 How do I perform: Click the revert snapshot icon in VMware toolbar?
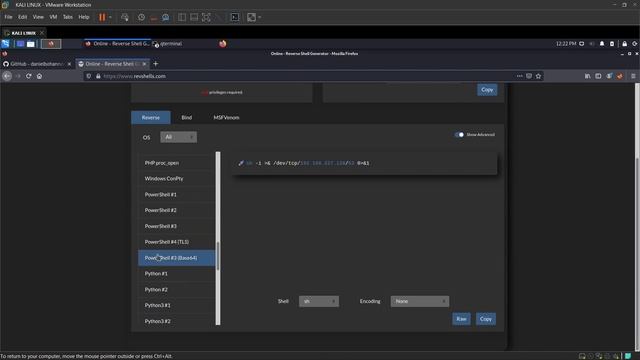coord(153,17)
